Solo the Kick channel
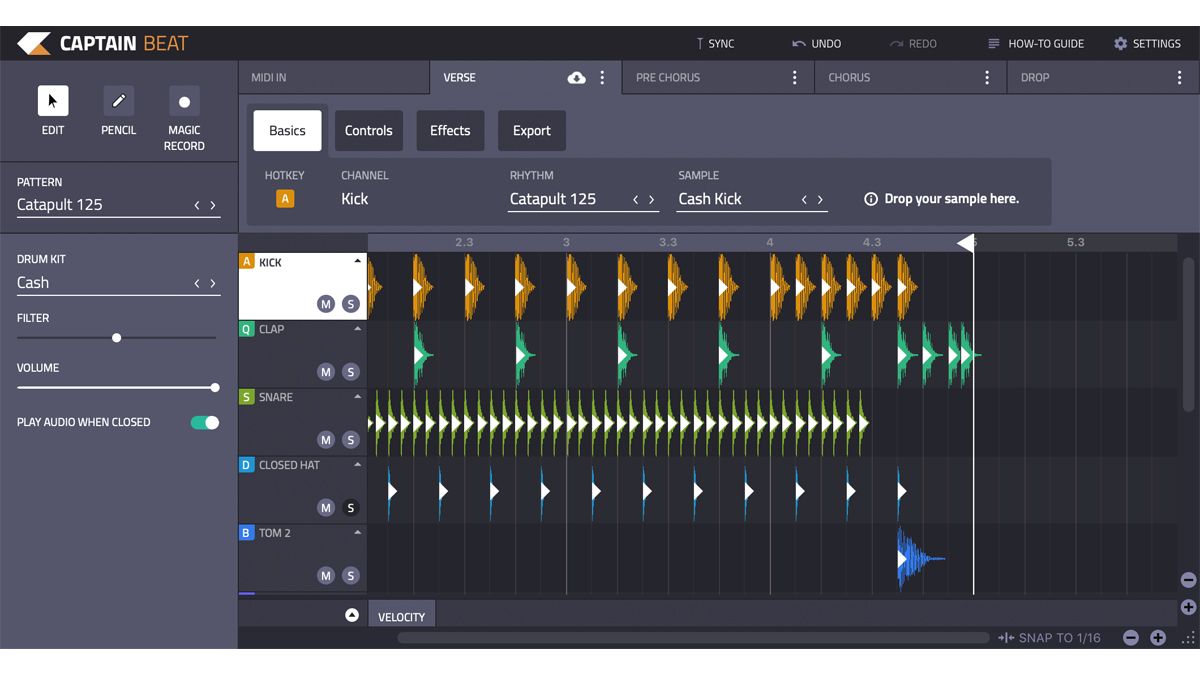 (x=350, y=304)
